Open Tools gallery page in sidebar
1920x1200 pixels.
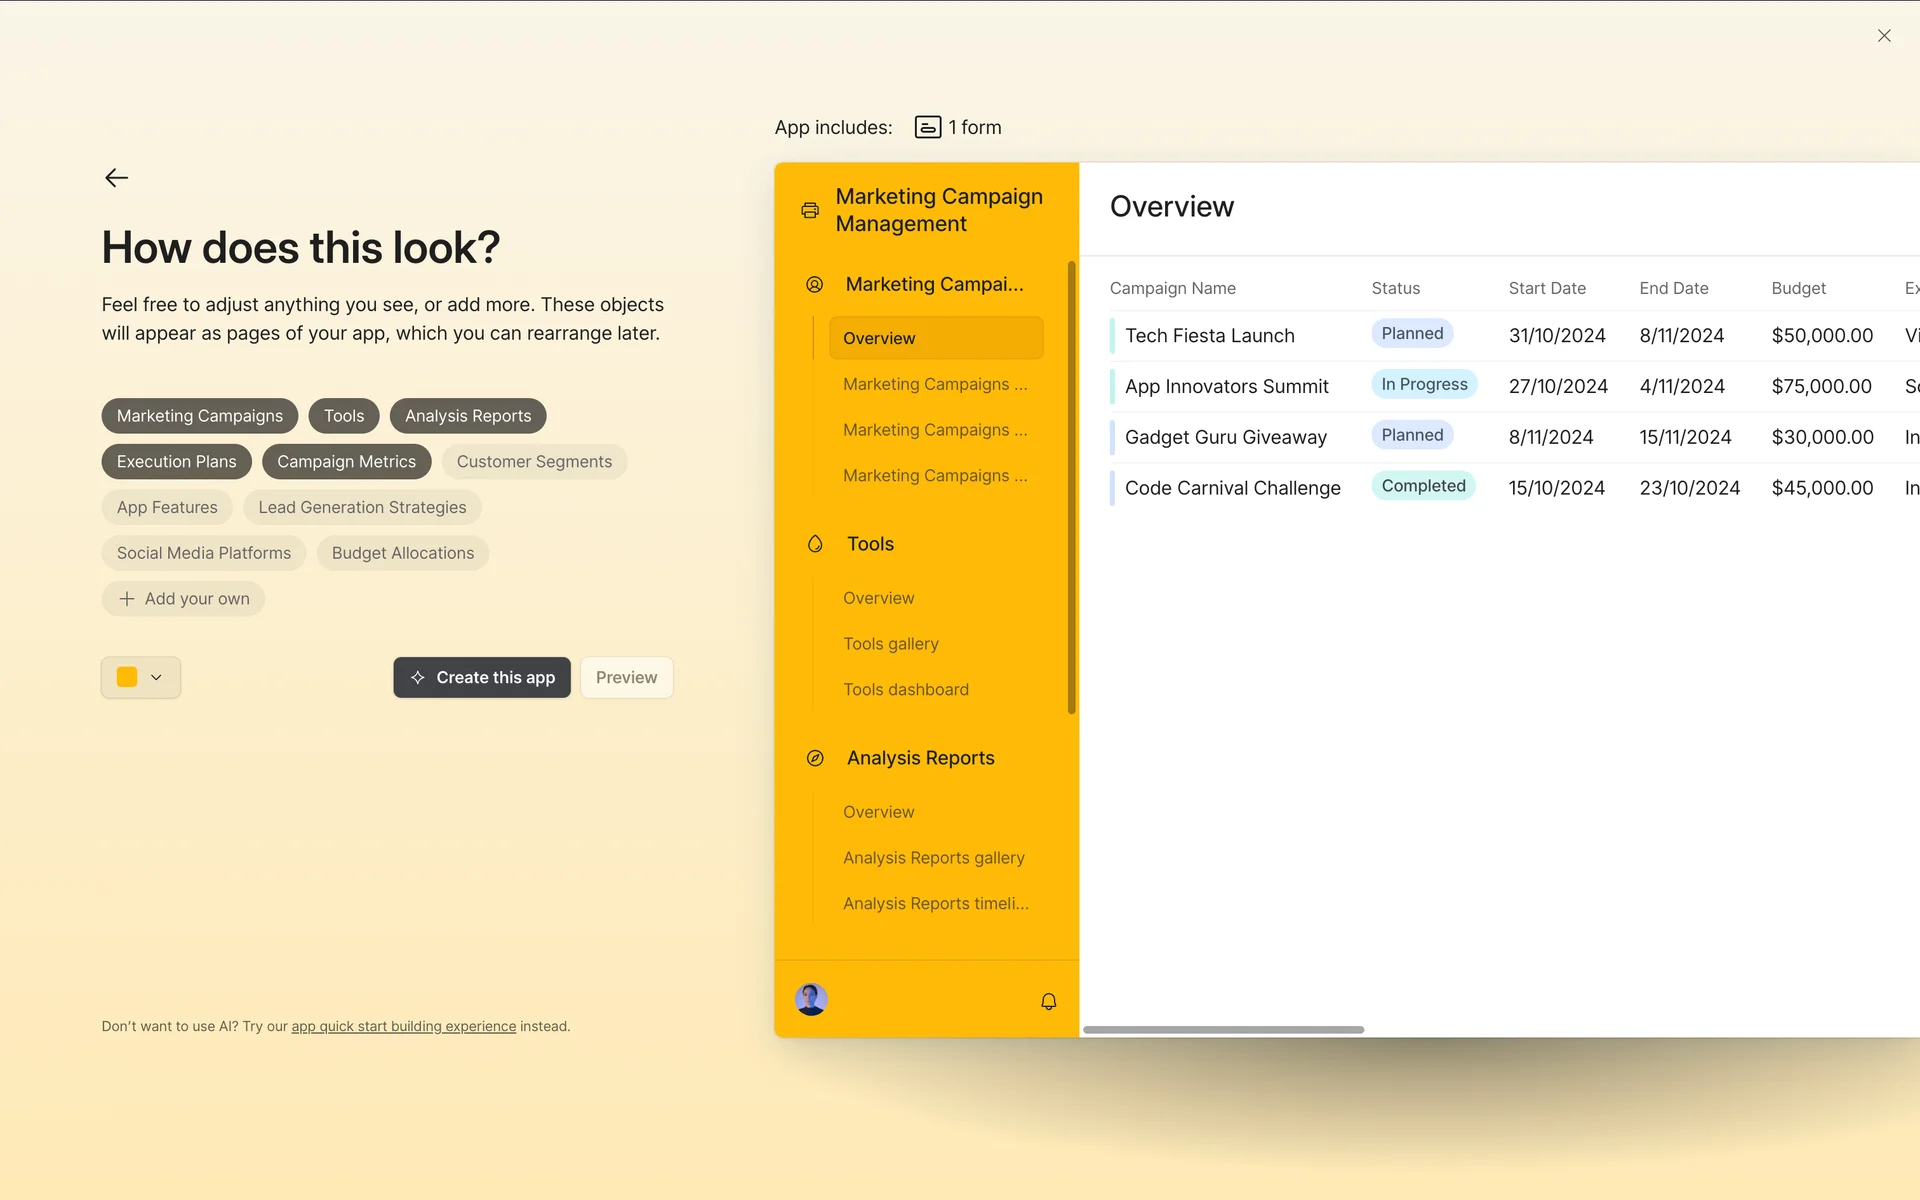(890, 644)
